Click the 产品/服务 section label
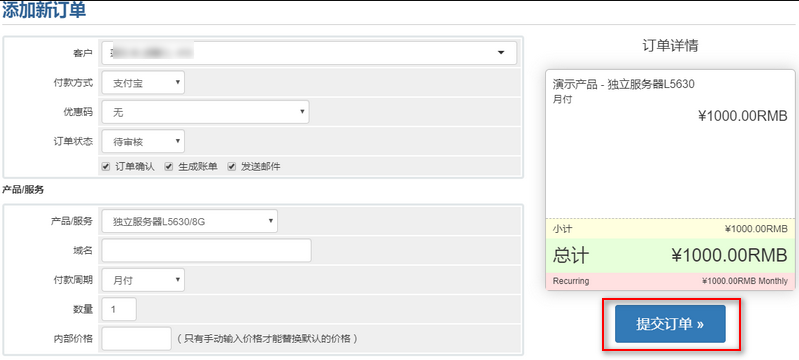 pyautogui.click(x=23, y=190)
